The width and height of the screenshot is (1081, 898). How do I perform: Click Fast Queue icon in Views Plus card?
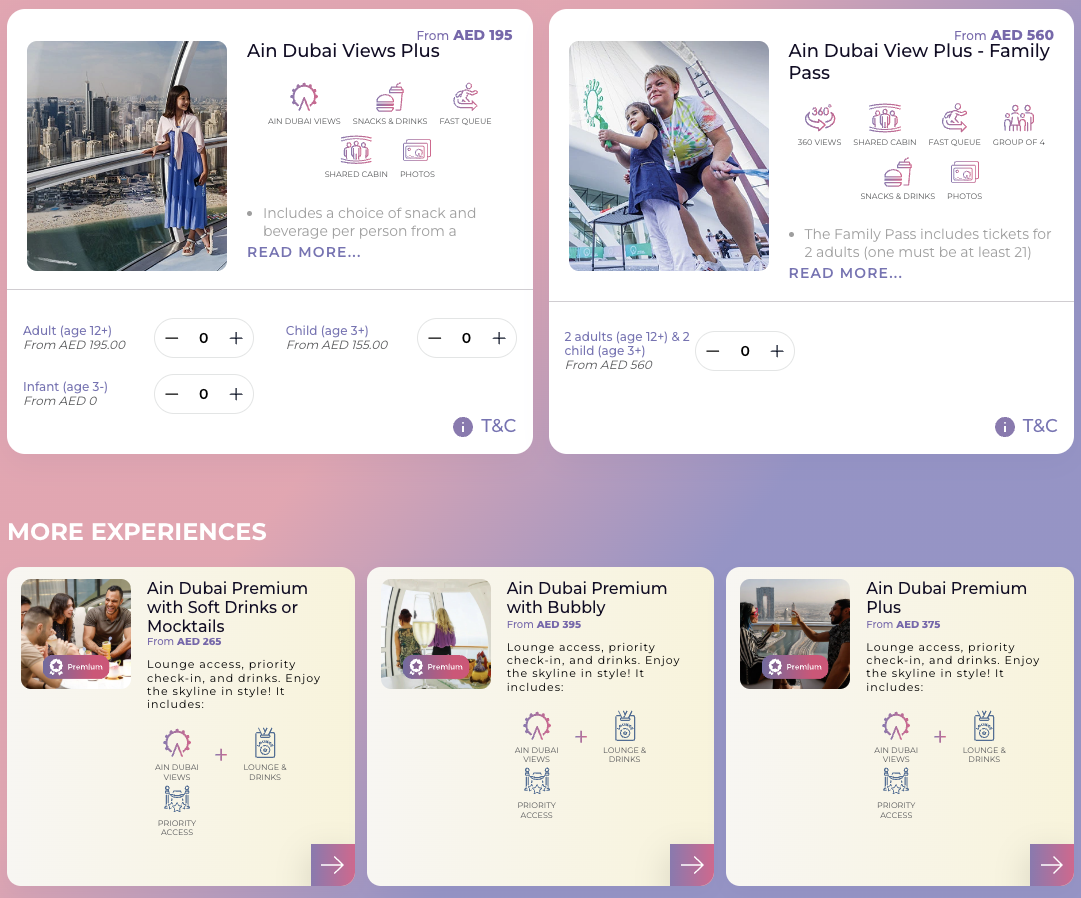pos(465,97)
